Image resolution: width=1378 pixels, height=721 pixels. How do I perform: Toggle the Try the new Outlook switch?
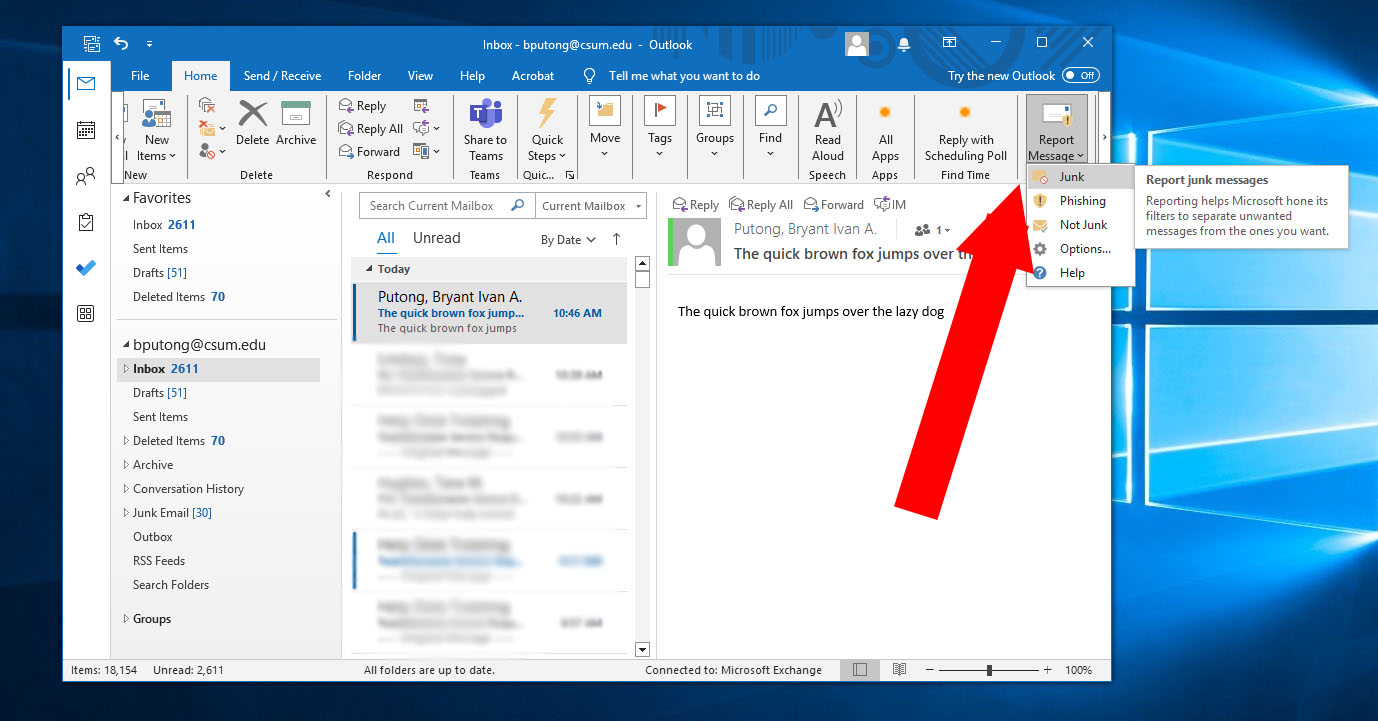[1080, 76]
